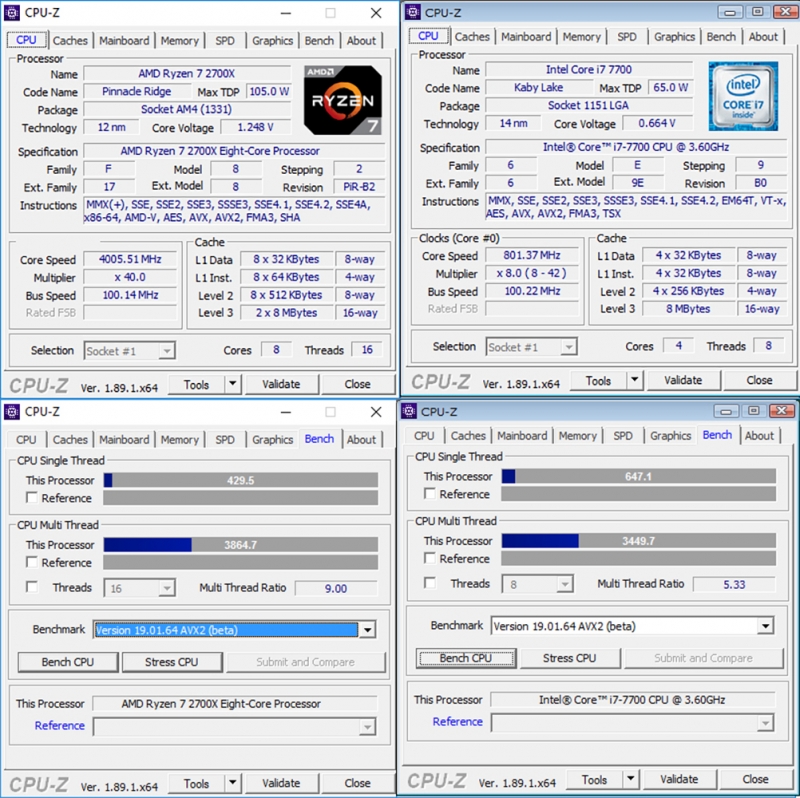The image size is (800, 798).
Task: Click Close button in Intel CPU window
Action: (x=759, y=380)
